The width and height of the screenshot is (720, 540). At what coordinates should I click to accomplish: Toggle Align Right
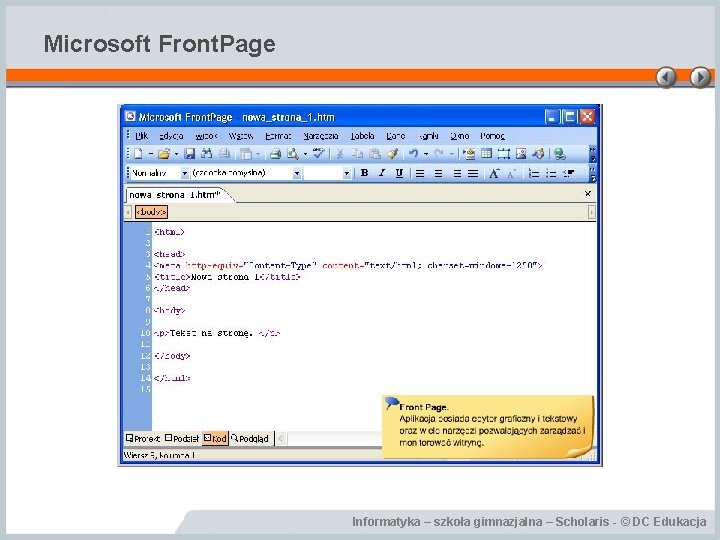[457, 173]
